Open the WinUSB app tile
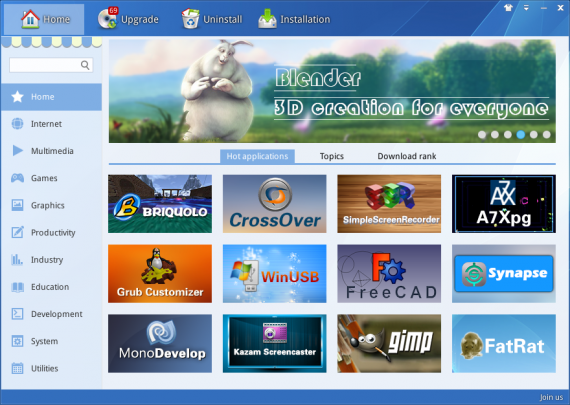 click(x=274, y=273)
